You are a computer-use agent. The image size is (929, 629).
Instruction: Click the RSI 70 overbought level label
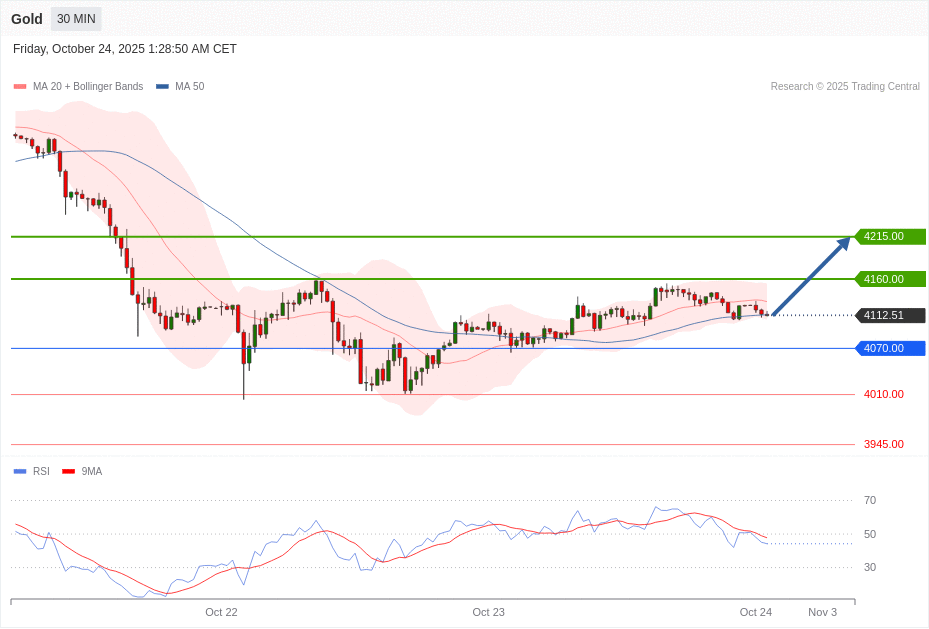[869, 500]
